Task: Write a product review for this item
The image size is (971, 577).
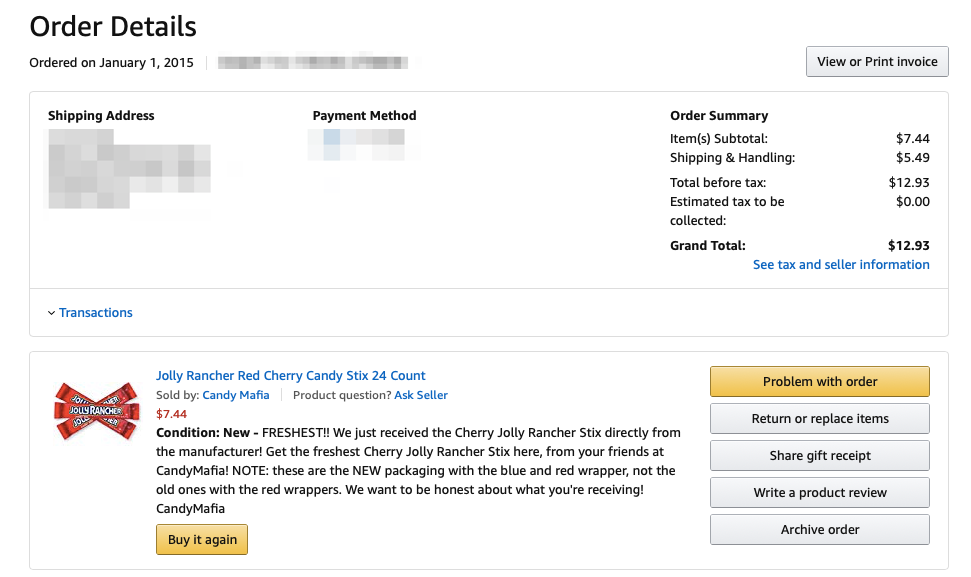Action: tap(820, 493)
